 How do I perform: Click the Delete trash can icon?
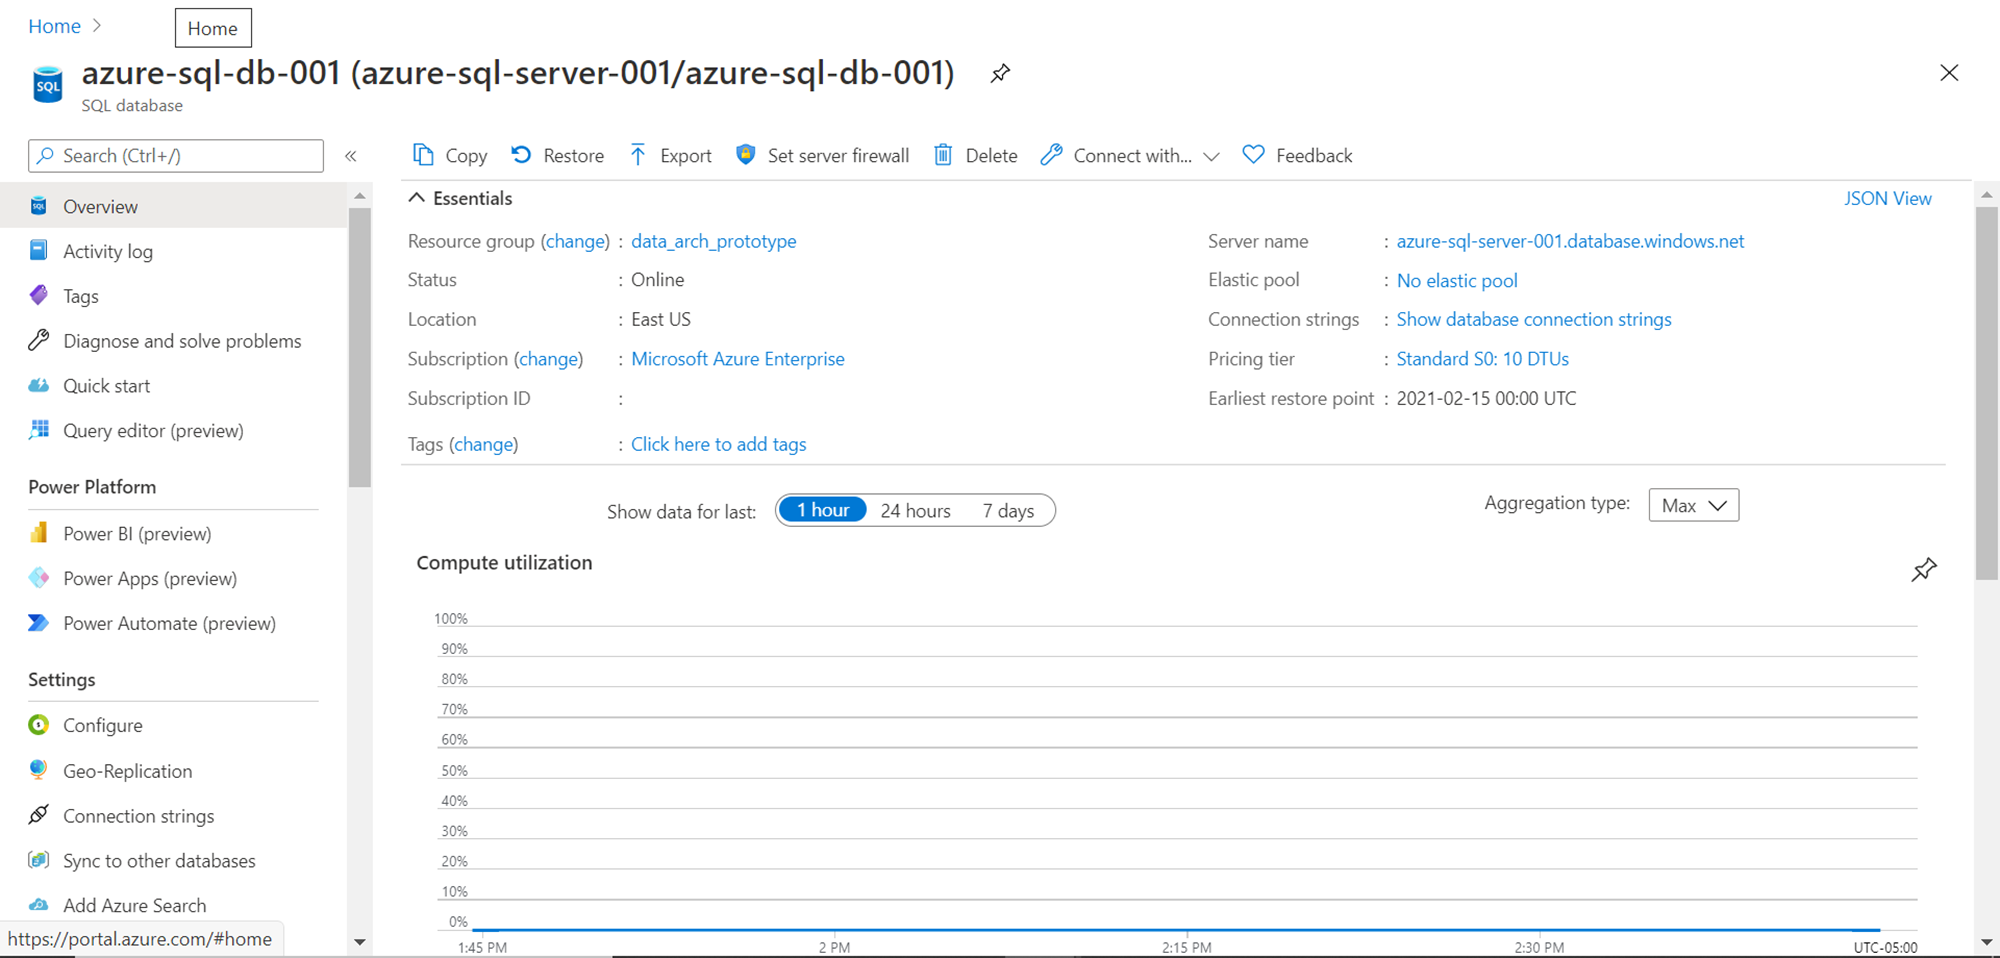pyautogui.click(x=943, y=155)
